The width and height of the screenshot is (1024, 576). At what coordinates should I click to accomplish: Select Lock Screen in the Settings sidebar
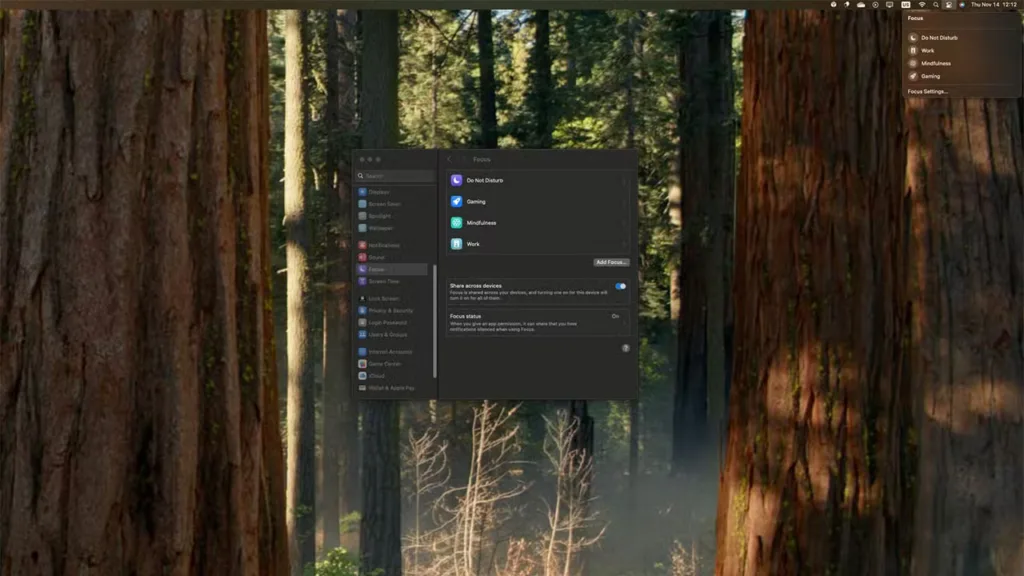pyautogui.click(x=392, y=298)
